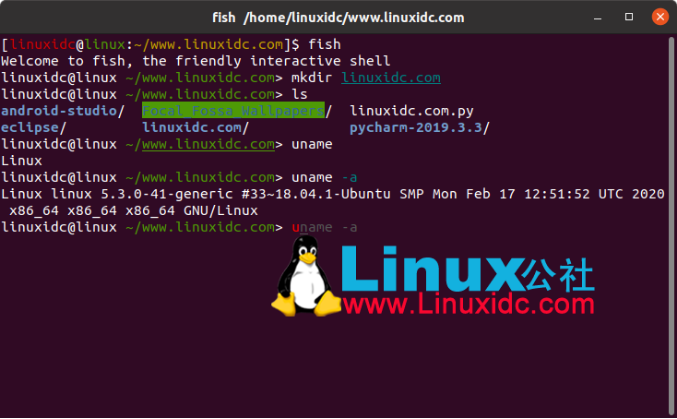Click the linuxidc.com.py file name

pyautogui.click(x=411, y=111)
